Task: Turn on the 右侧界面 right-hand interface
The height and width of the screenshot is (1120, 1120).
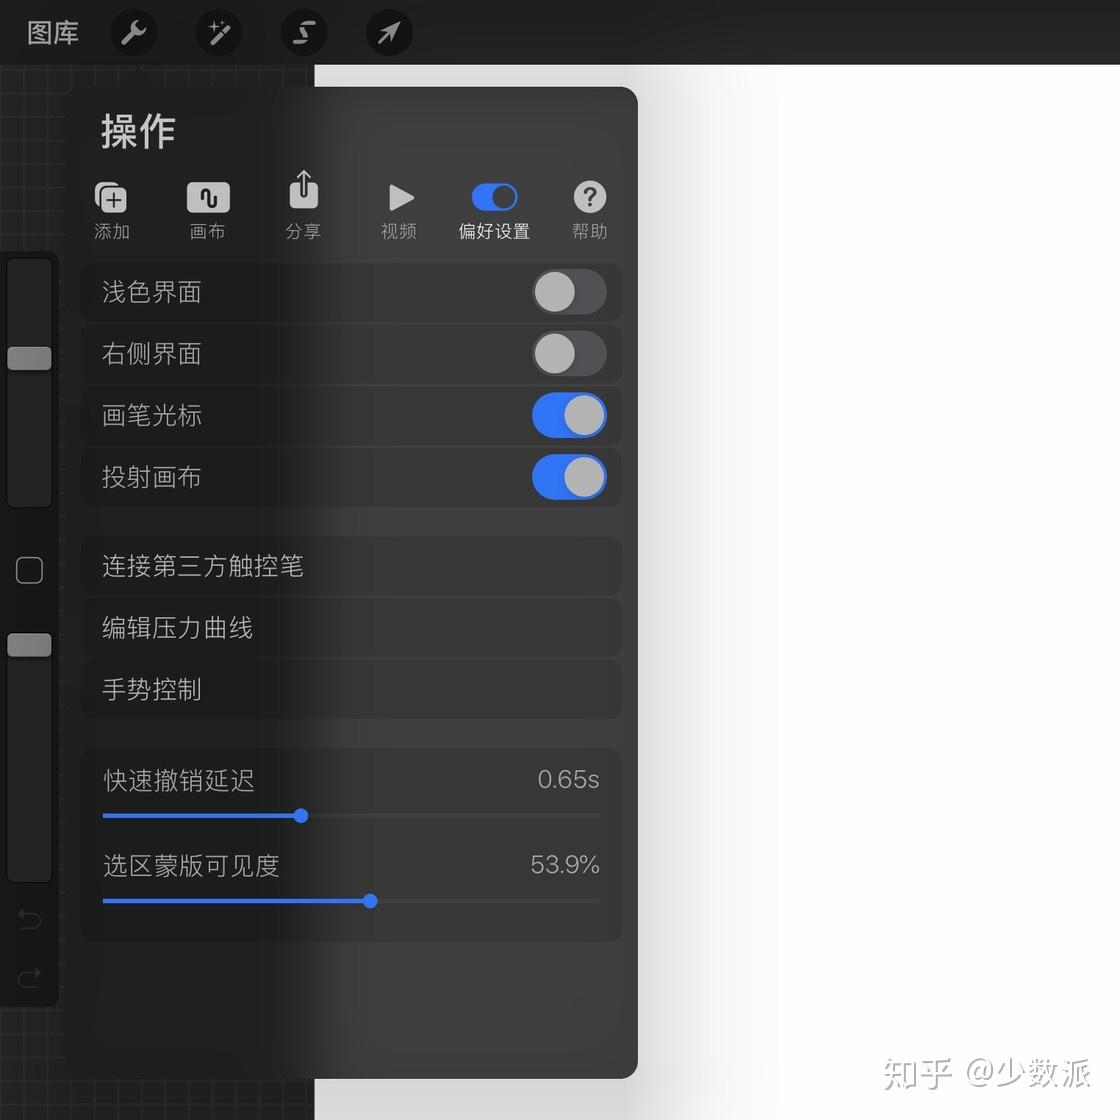Action: pos(569,353)
